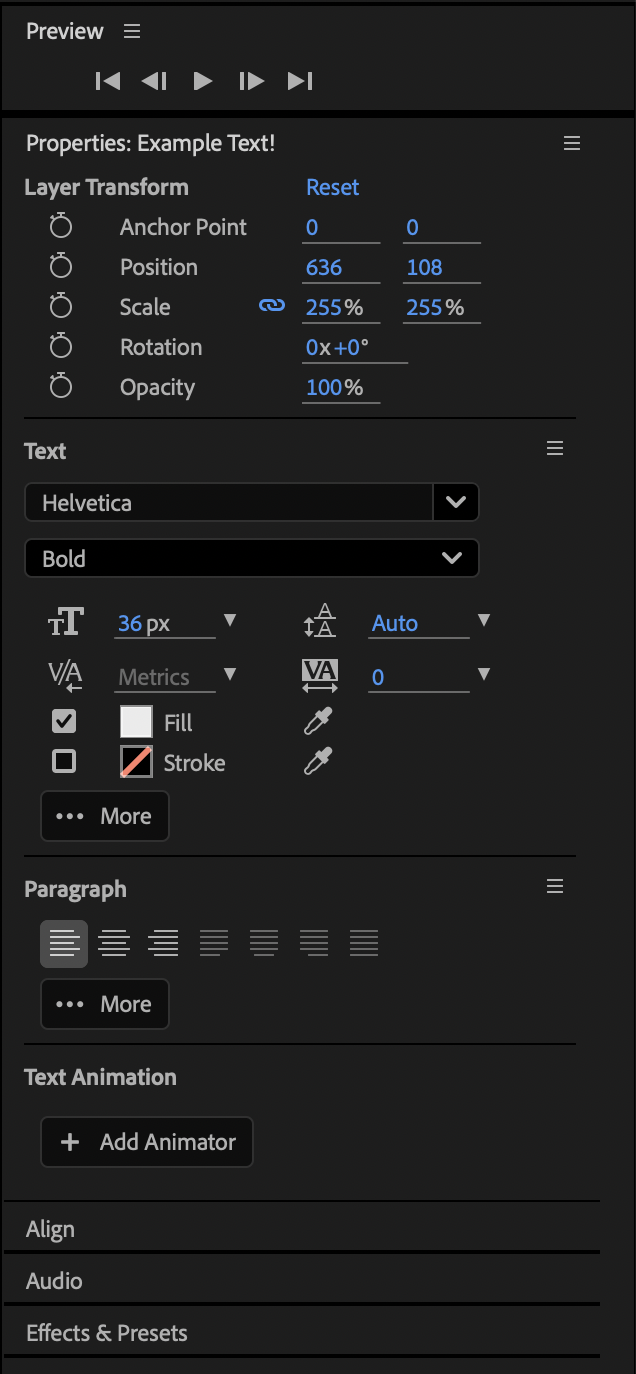Viewport: 636px width, 1374px height.
Task: Uncheck the Fill checkbox
Action: (x=64, y=721)
